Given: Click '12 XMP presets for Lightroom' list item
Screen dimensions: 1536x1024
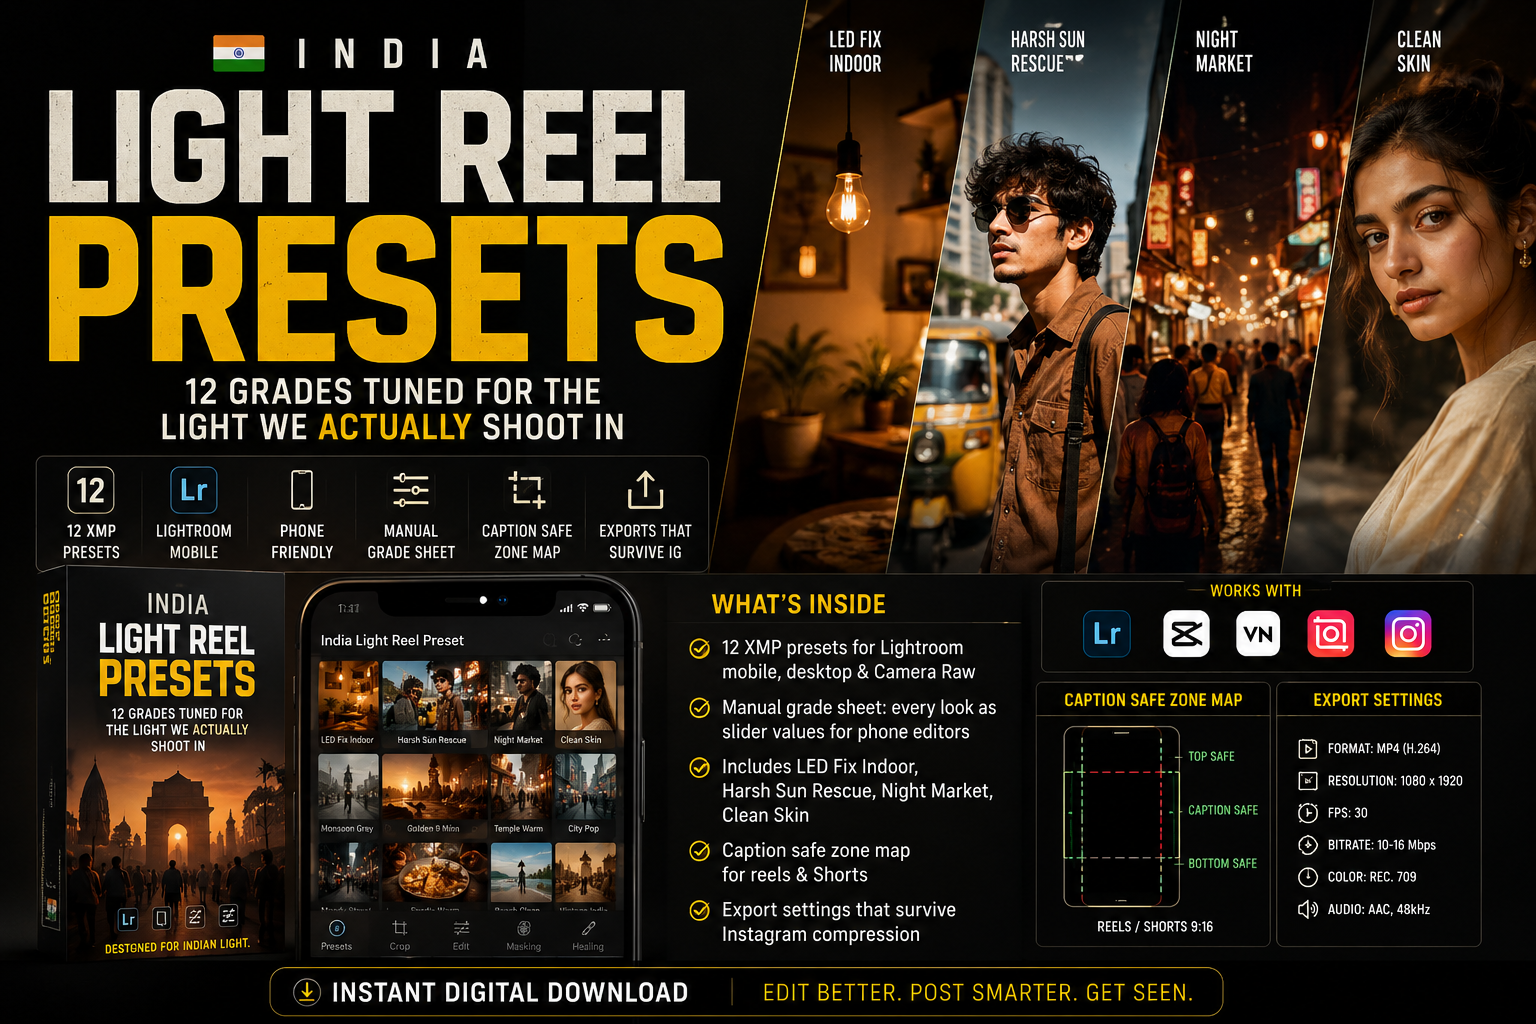Looking at the screenshot, I should point(848,660).
